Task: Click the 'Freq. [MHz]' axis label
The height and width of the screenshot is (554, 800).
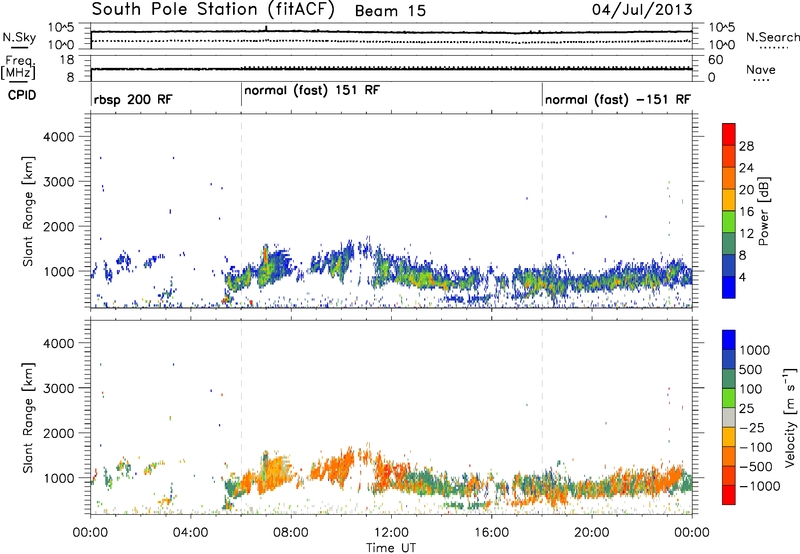Action: tap(19, 68)
